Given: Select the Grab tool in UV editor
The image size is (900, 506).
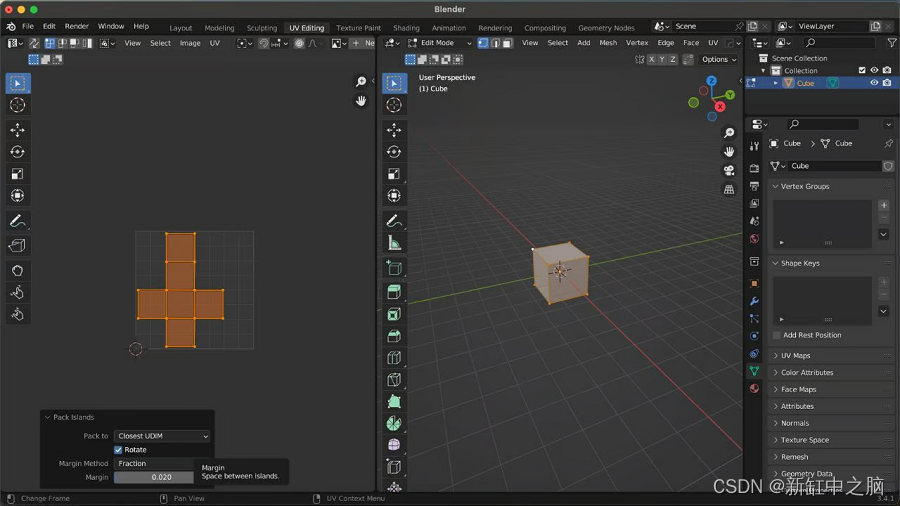Looking at the screenshot, I should coord(17,271).
